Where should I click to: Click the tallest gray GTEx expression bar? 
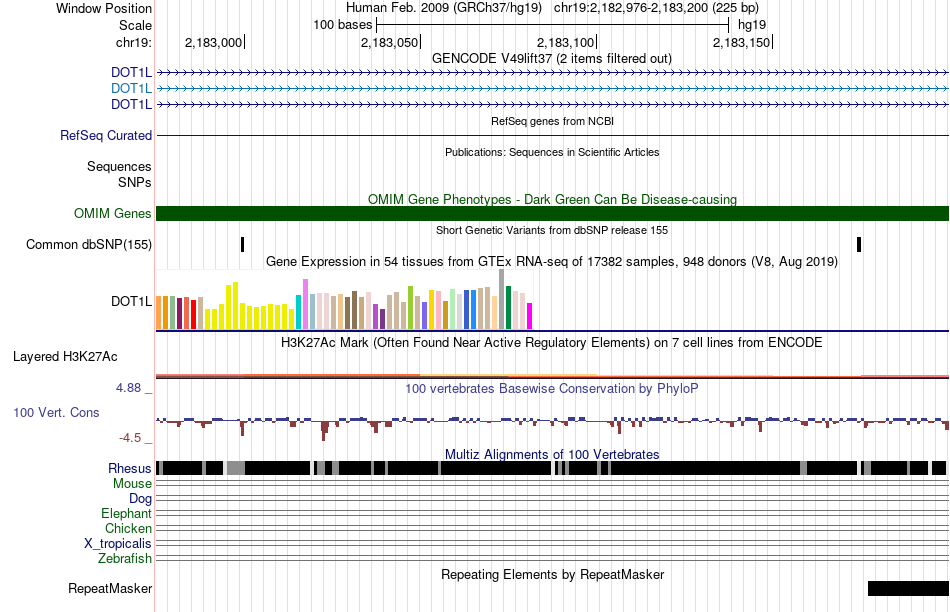pos(502,299)
